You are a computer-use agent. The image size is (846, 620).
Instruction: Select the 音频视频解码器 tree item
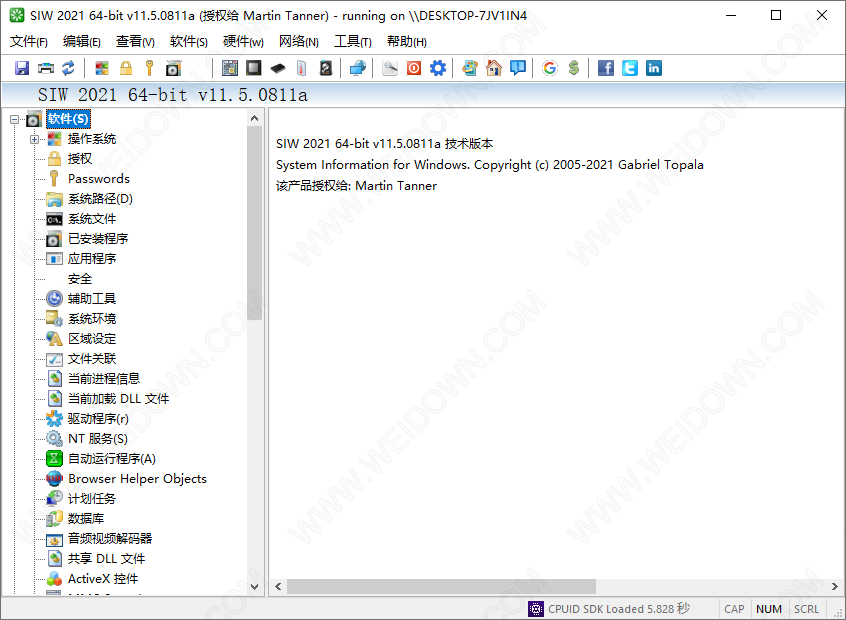click(110, 539)
